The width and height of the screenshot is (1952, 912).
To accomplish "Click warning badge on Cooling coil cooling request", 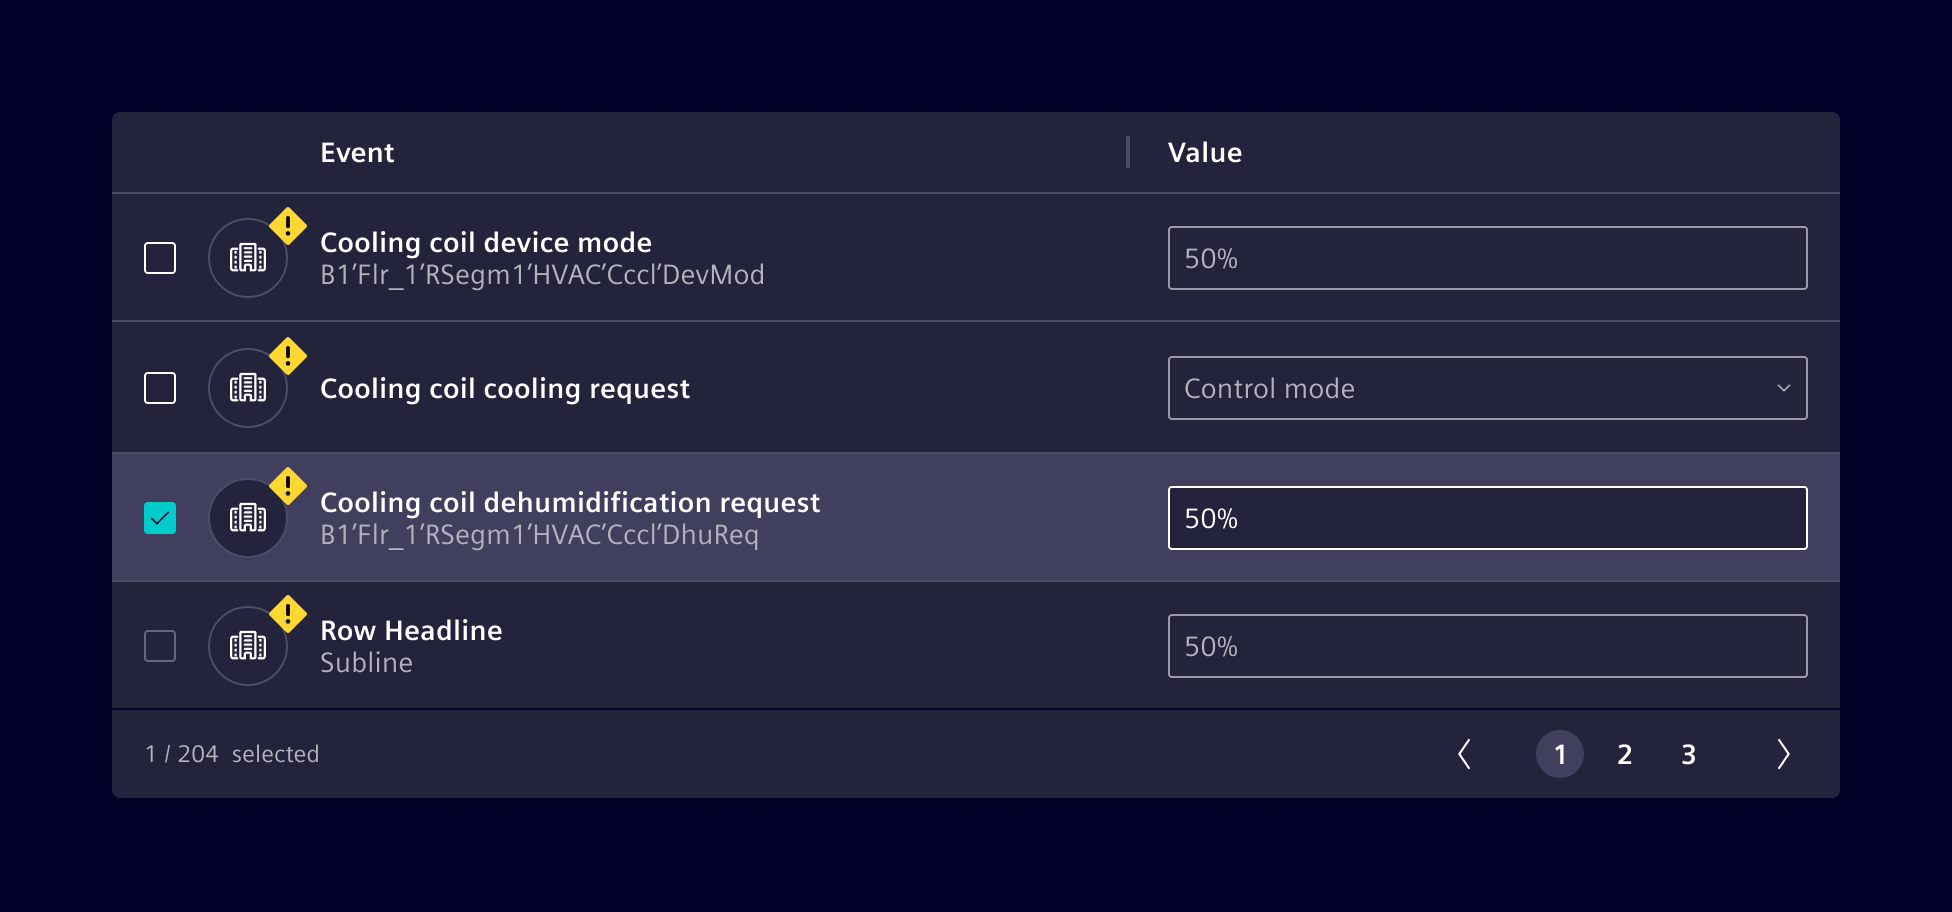I will tap(288, 356).
